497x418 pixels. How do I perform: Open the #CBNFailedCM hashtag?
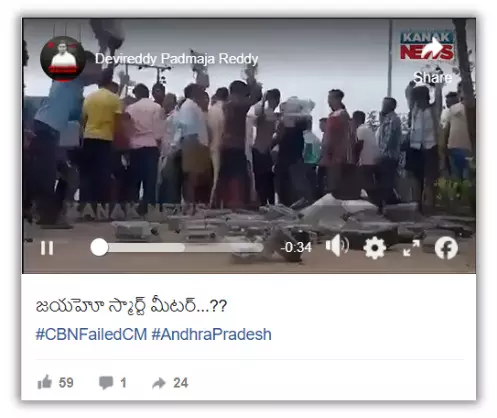pos(91,334)
